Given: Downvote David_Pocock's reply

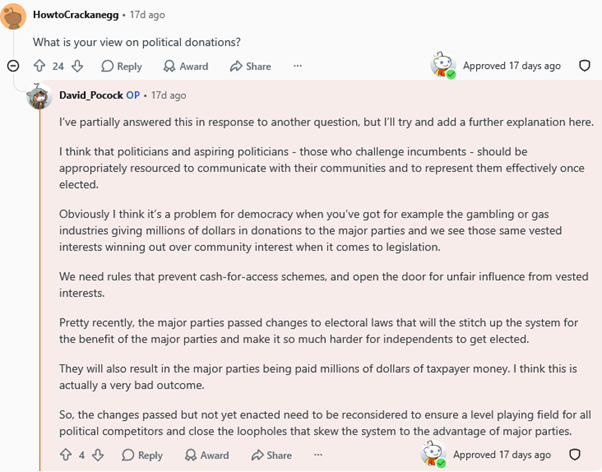Looking at the screenshot, I should pos(98,455).
